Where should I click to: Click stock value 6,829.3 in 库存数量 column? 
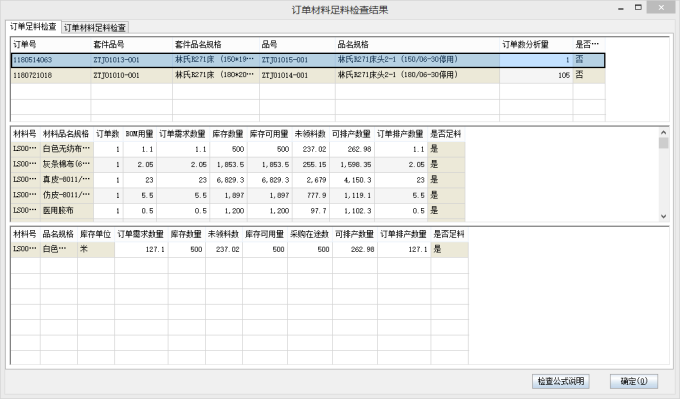point(228,180)
